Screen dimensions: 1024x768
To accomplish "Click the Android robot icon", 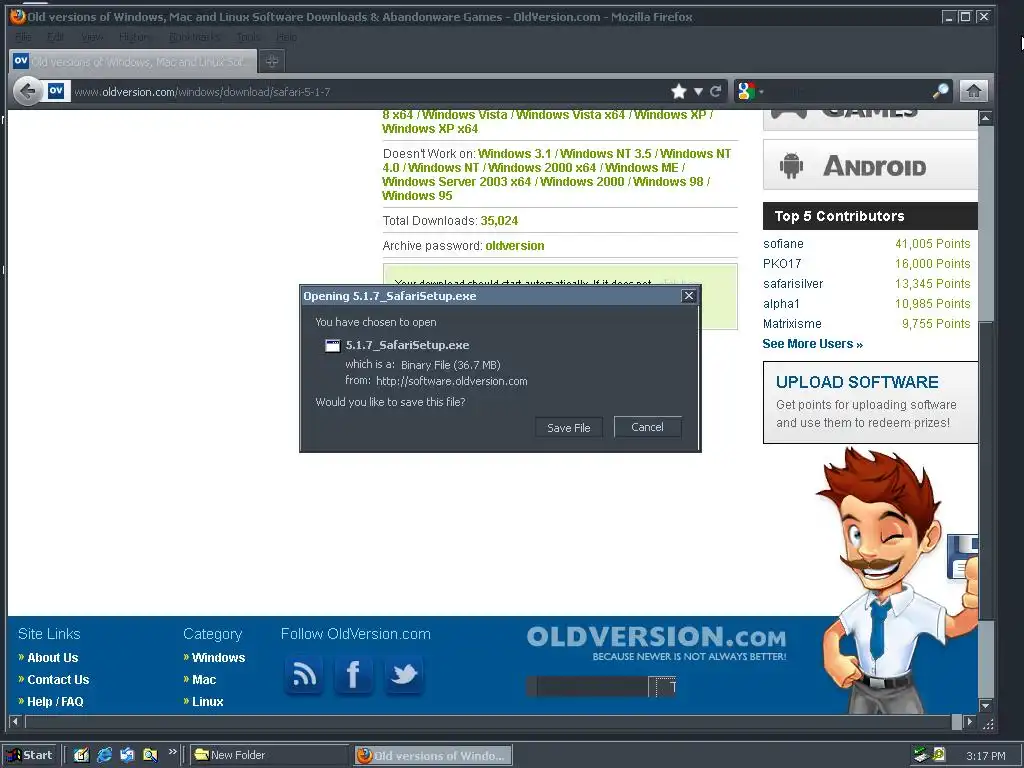I will coord(791,165).
